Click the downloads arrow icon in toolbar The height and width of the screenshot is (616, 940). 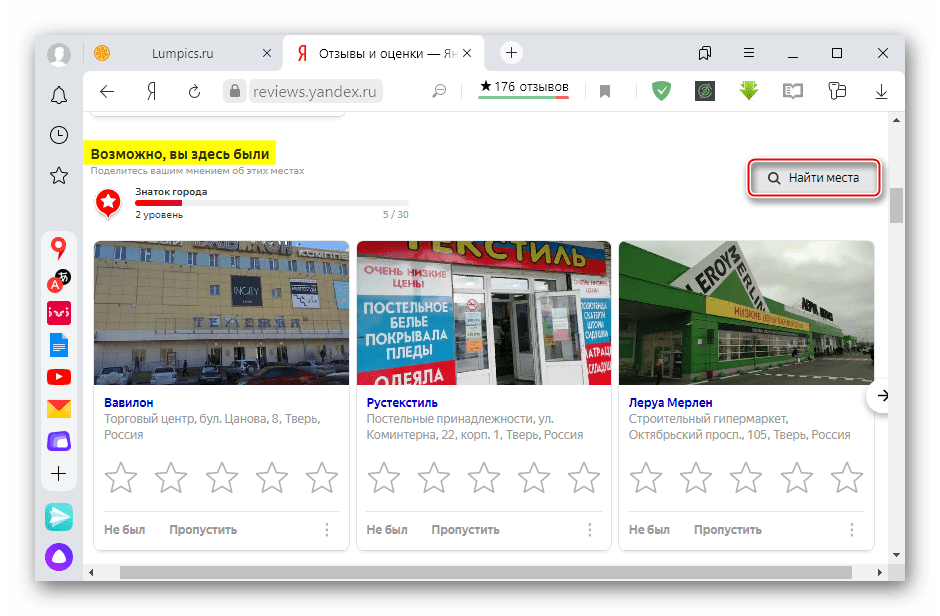tap(881, 91)
